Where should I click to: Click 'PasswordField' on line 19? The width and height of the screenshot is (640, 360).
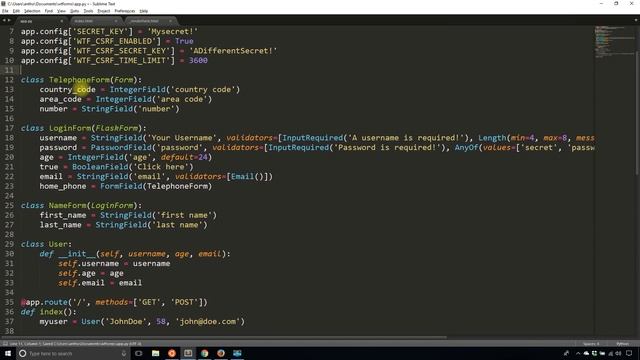coord(121,147)
